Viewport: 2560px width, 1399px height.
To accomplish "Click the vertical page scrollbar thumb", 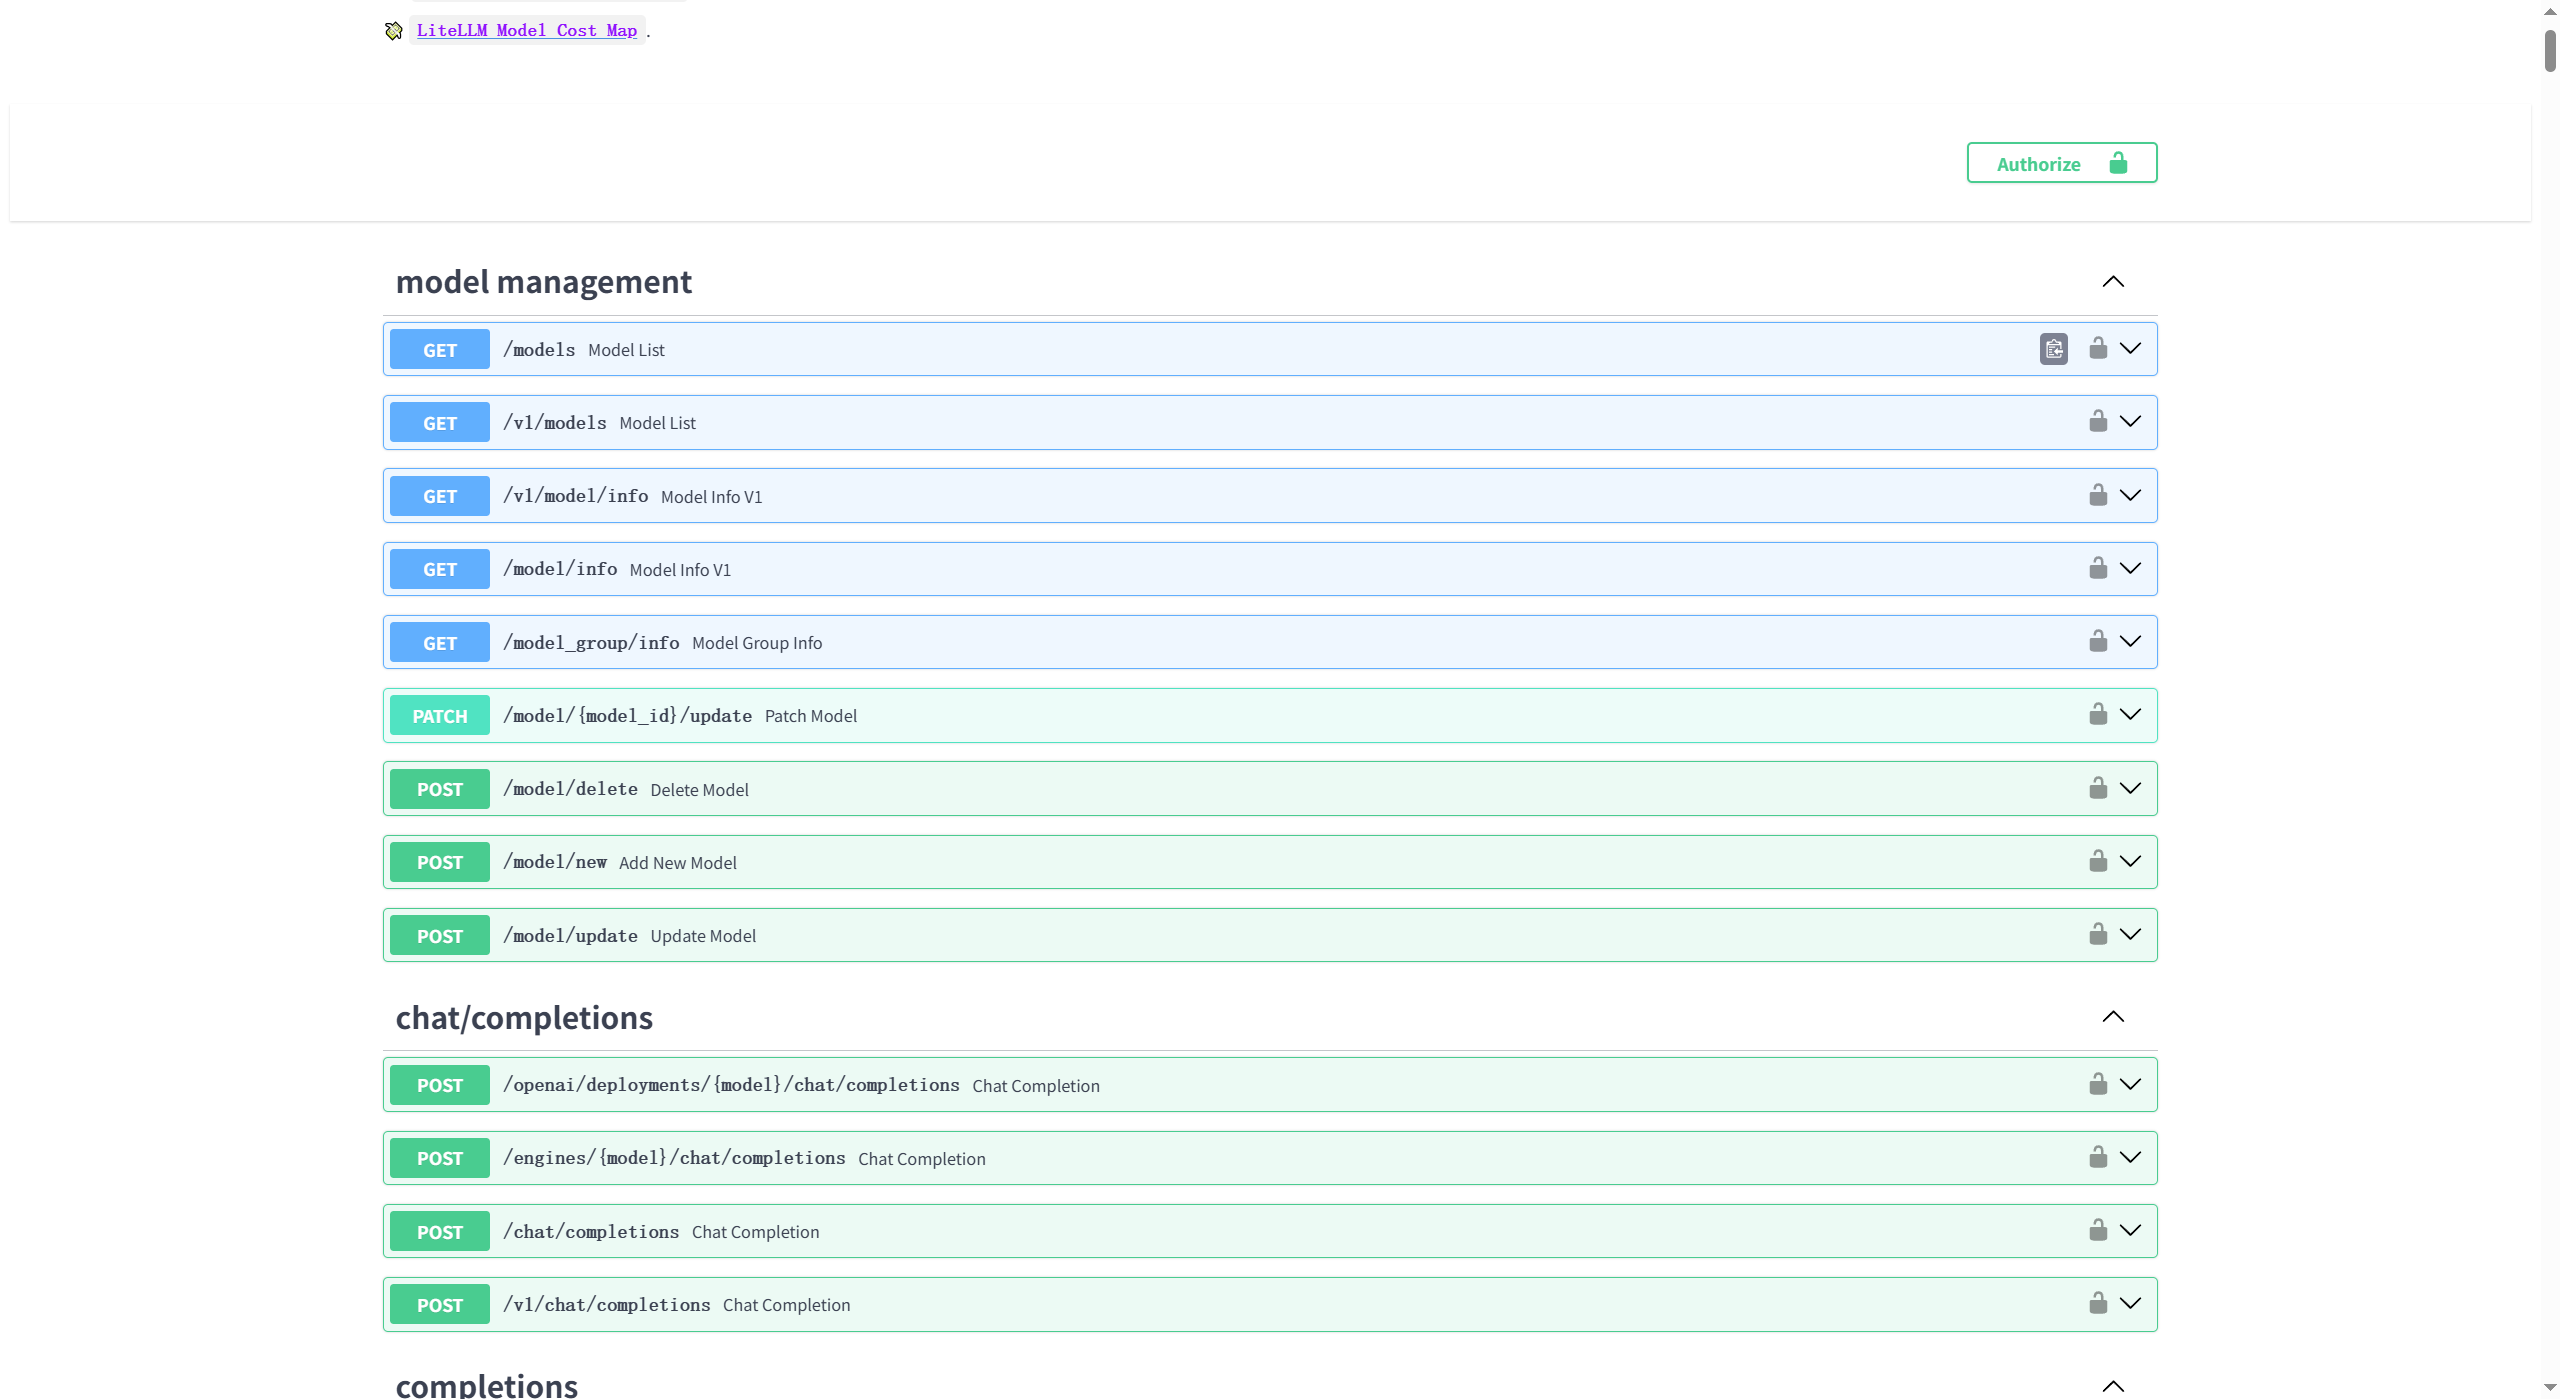I will point(2549,50).
